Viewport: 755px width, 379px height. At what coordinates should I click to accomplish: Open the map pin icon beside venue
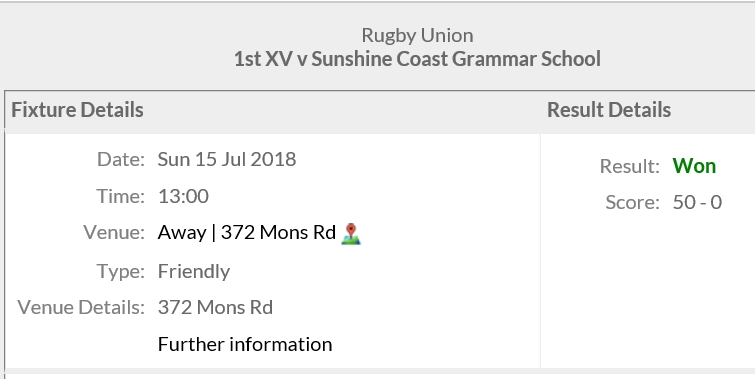tap(351, 234)
